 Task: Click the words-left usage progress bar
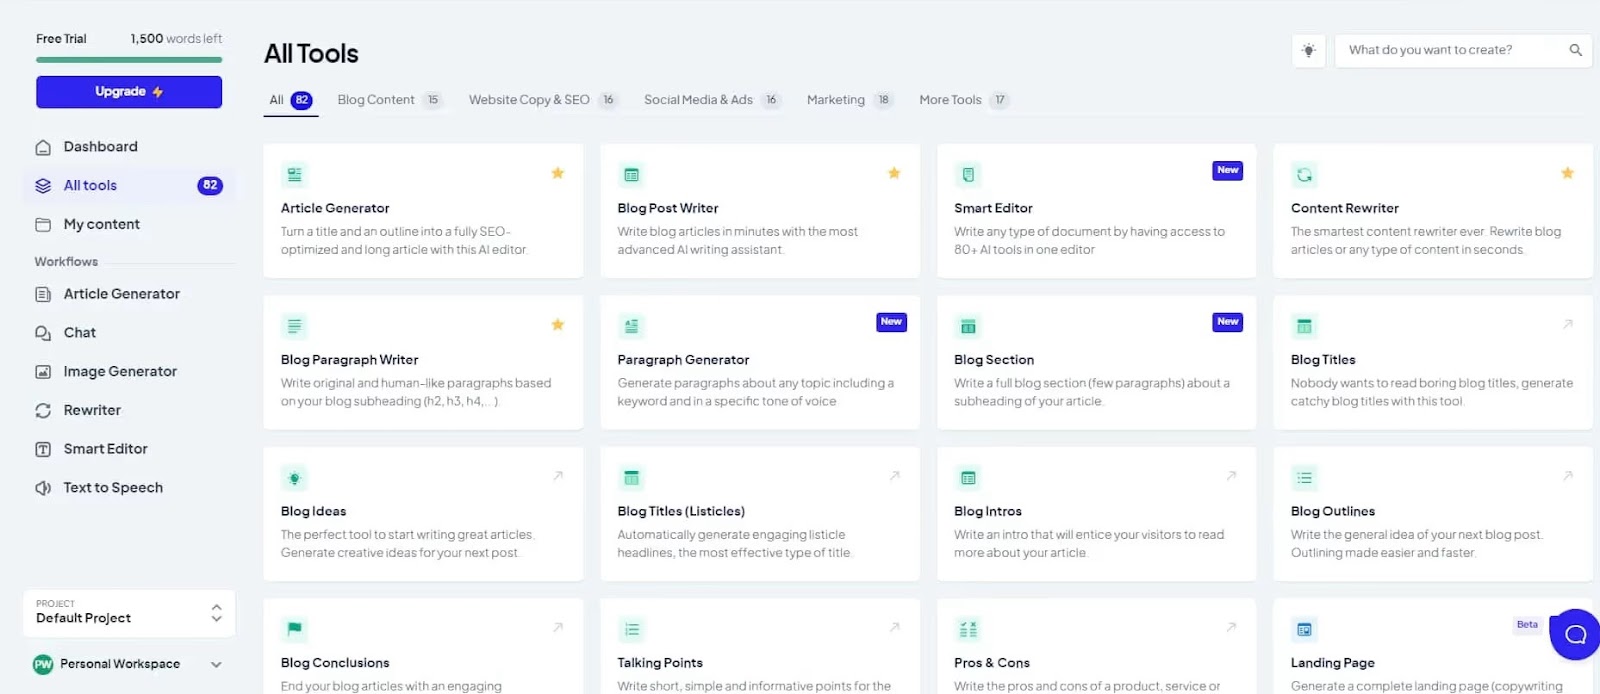click(x=129, y=60)
